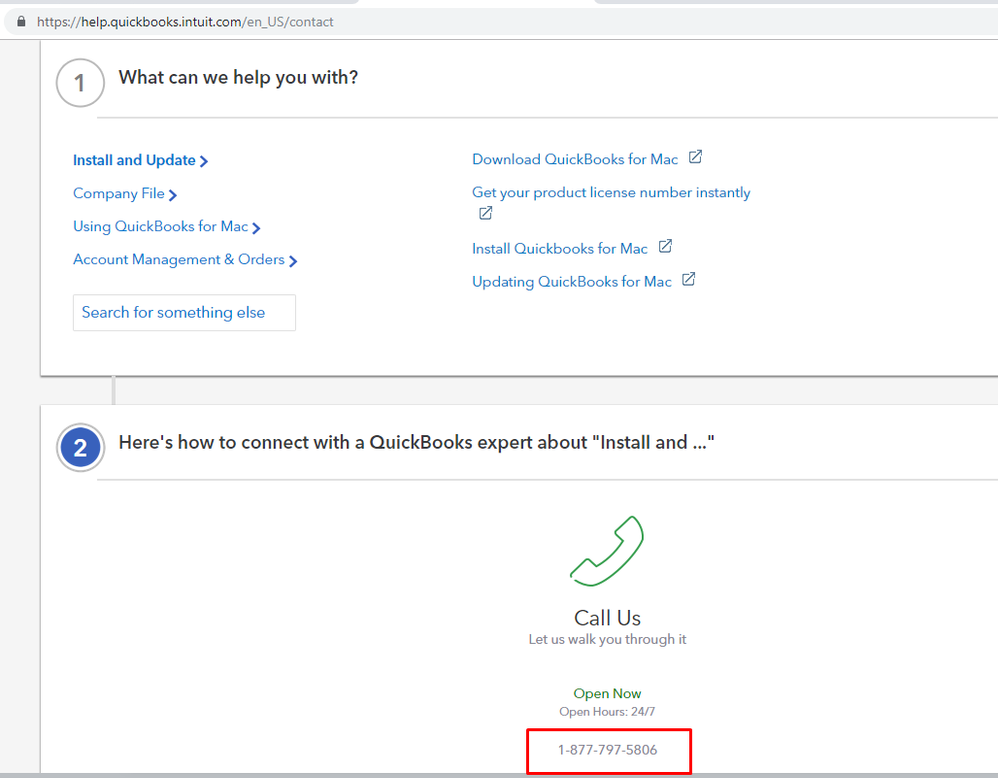The width and height of the screenshot is (998, 778).
Task: Click the Call Us heading
Action: click(x=607, y=618)
